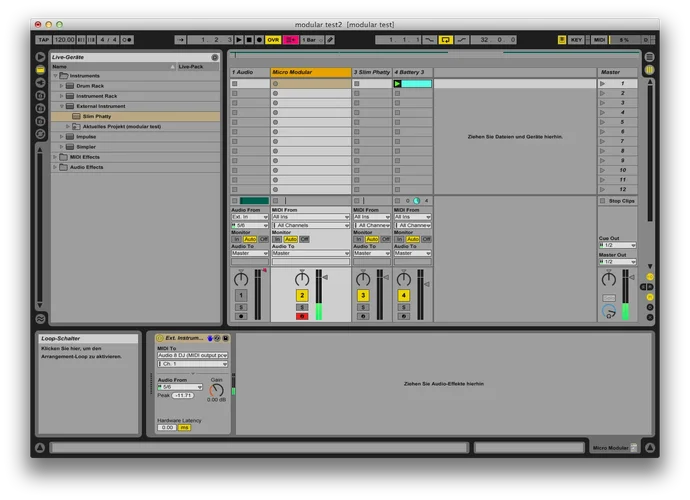Expand the Instrument Rack entry

tap(62, 96)
